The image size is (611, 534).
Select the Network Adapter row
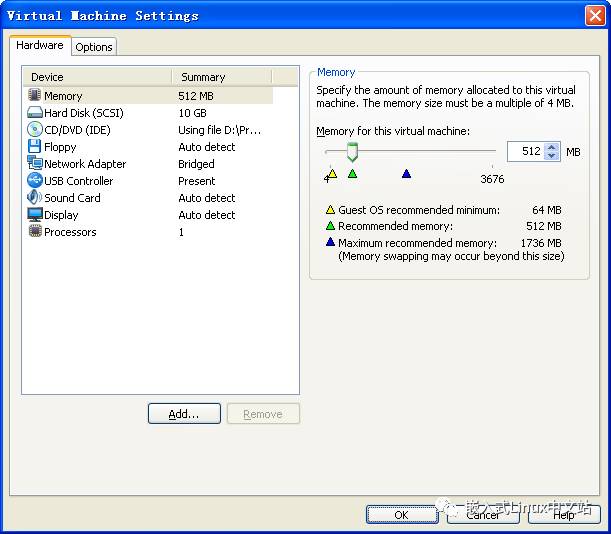(x=150, y=164)
